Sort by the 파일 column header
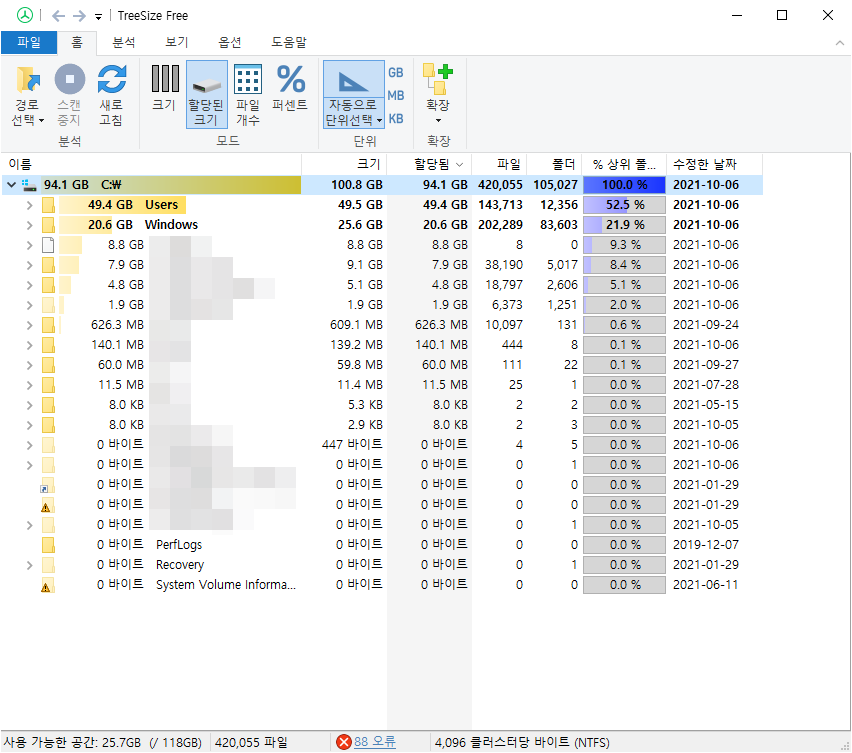This screenshot has height=753, width=852. pyautogui.click(x=499, y=164)
